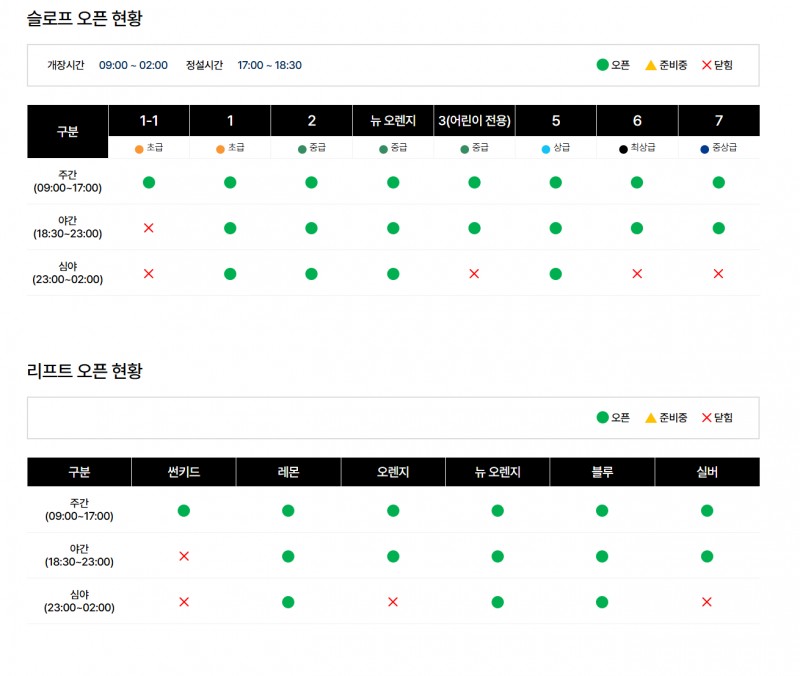The height and width of the screenshot is (676, 800).
Task: Click the 썬키드 lift closed X at 야간
Action: [184, 556]
